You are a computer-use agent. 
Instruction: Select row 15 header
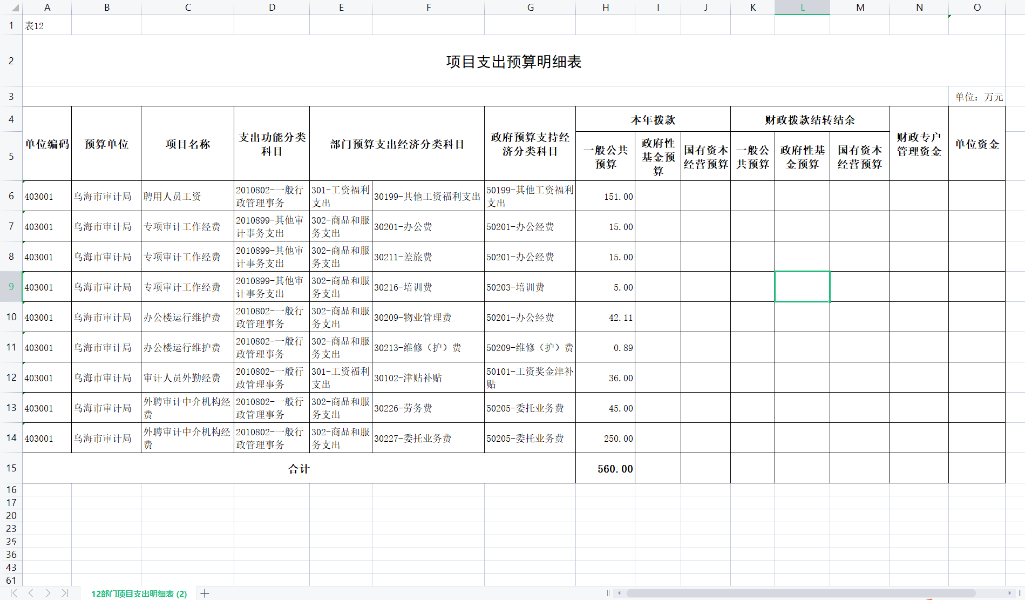coord(10,468)
